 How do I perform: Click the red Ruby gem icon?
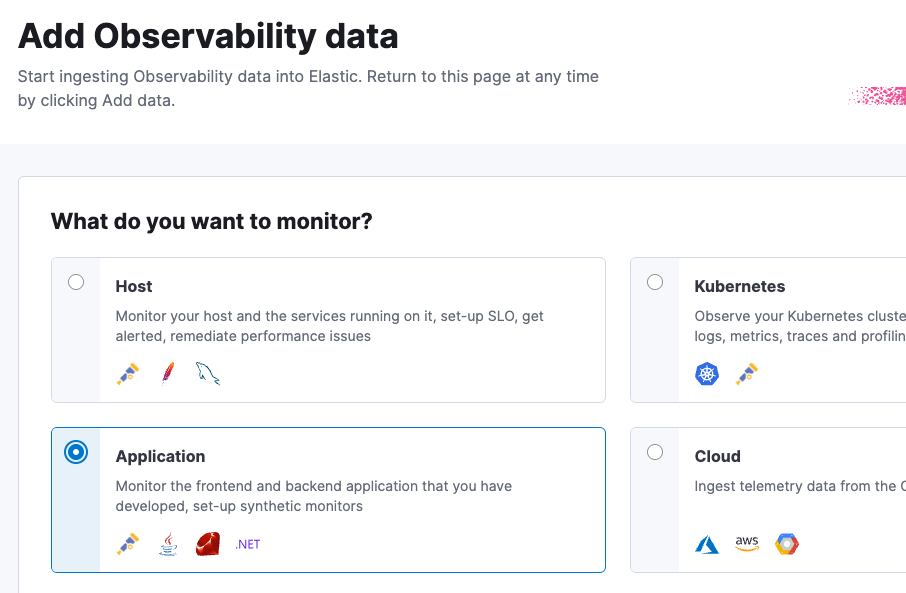[208, 544]
